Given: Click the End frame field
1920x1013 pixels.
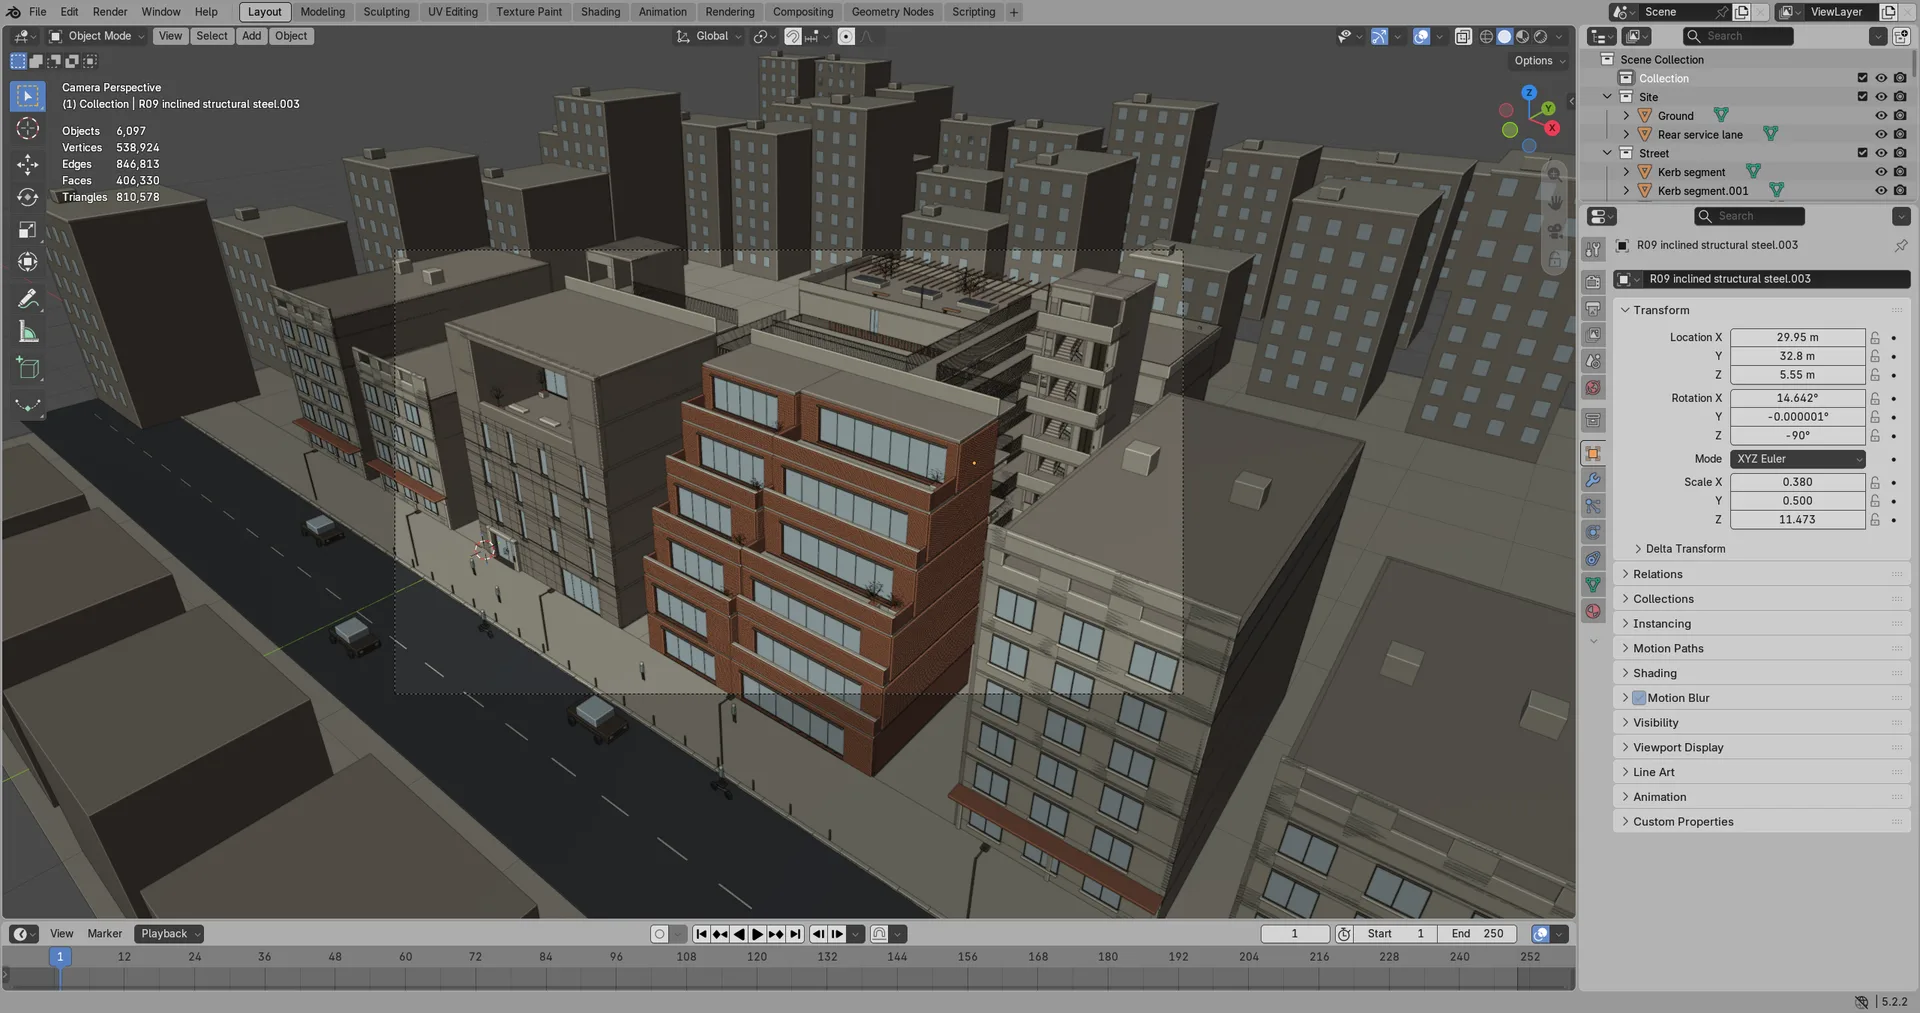Looking at the screenshot, I should pos(1477,934).
